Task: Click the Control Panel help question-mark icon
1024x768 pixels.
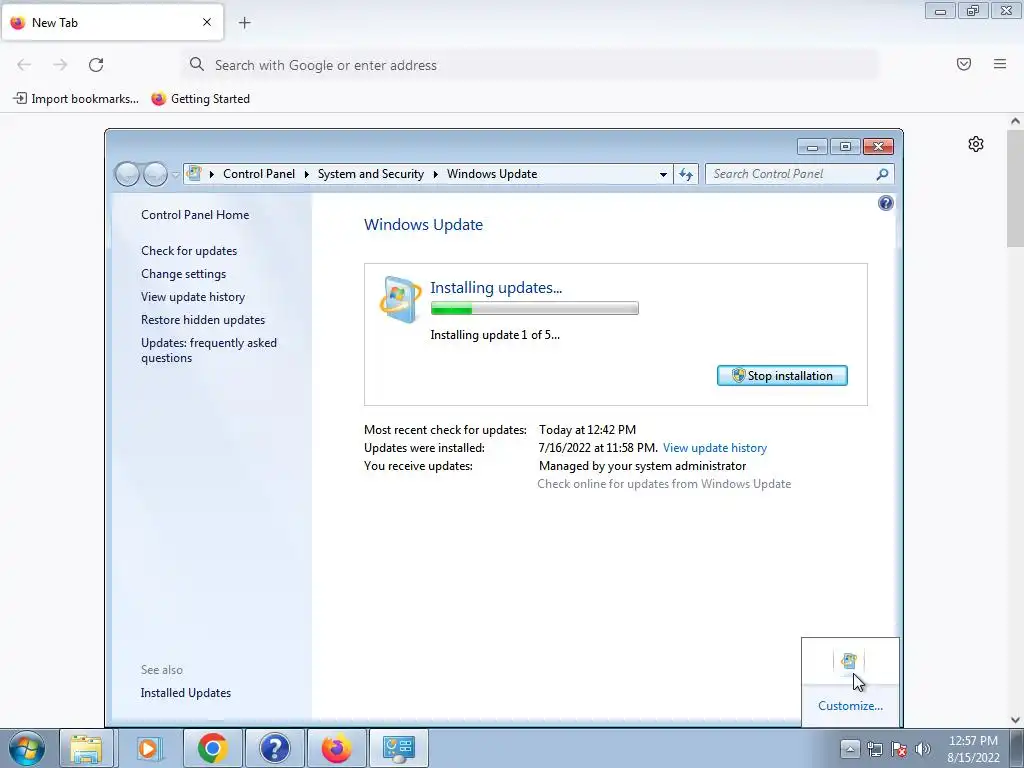Action: pyautogui.click(x=886, y=203)
